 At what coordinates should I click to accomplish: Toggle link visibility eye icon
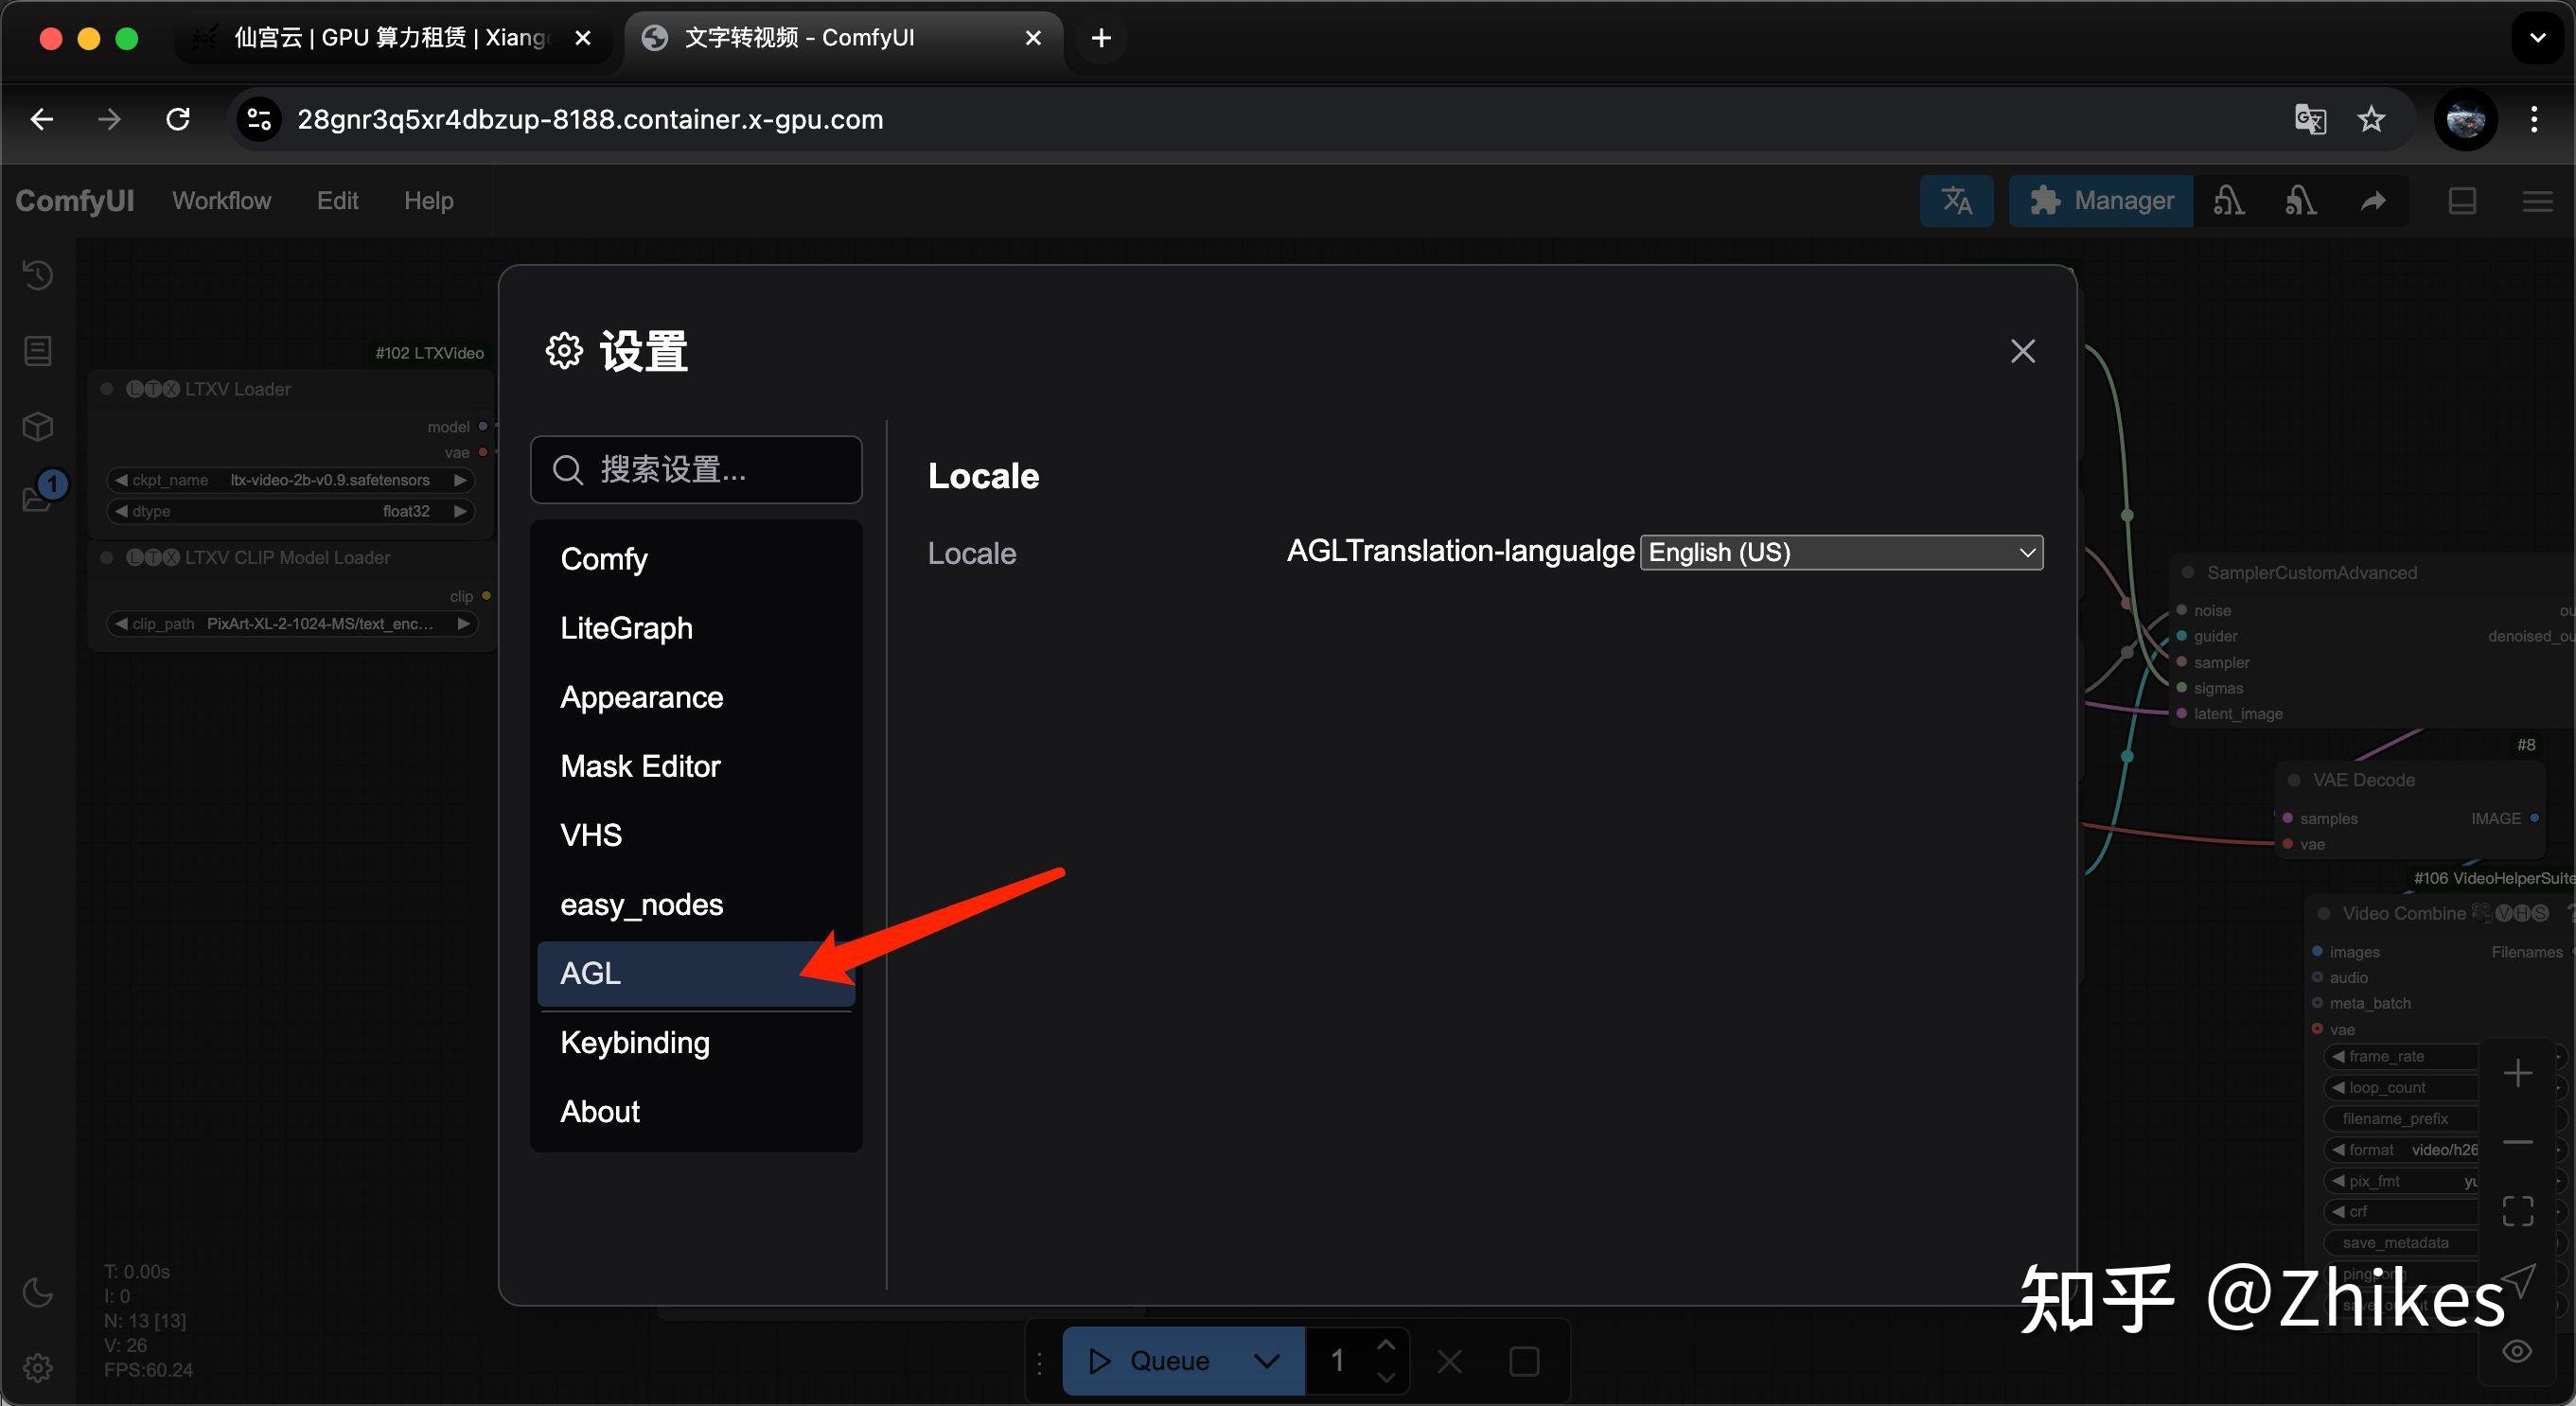point(2518,1351)
